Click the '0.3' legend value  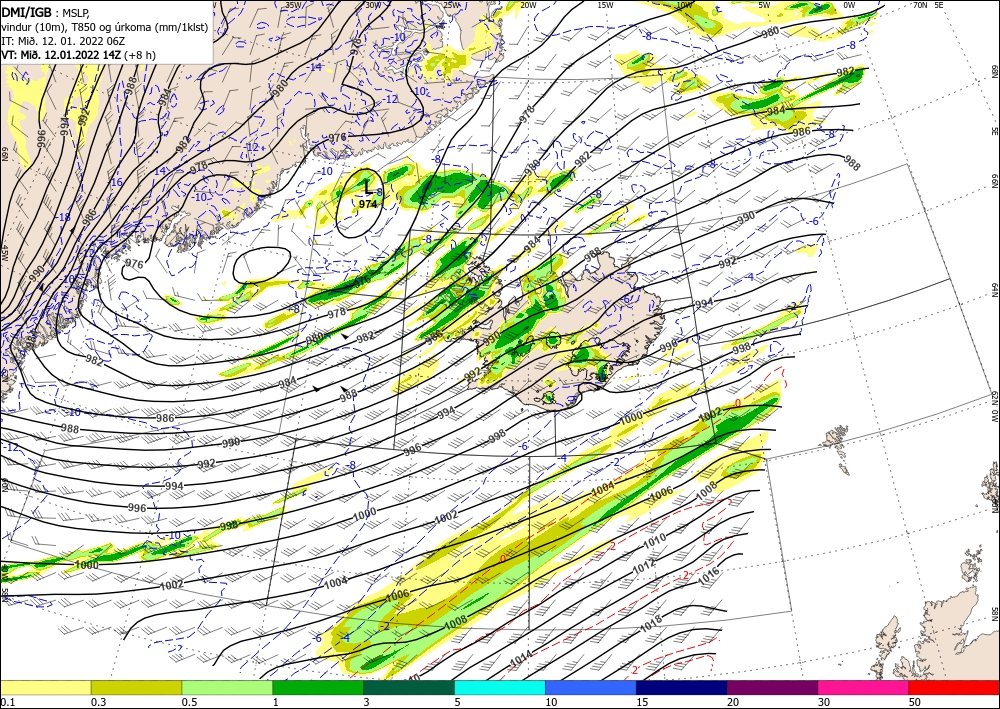98,702
